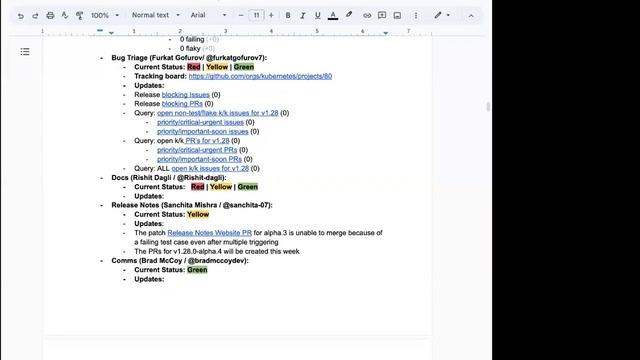Open the Release Notes Website PR link
Screen dimensions: 640x360
(209, 233)
